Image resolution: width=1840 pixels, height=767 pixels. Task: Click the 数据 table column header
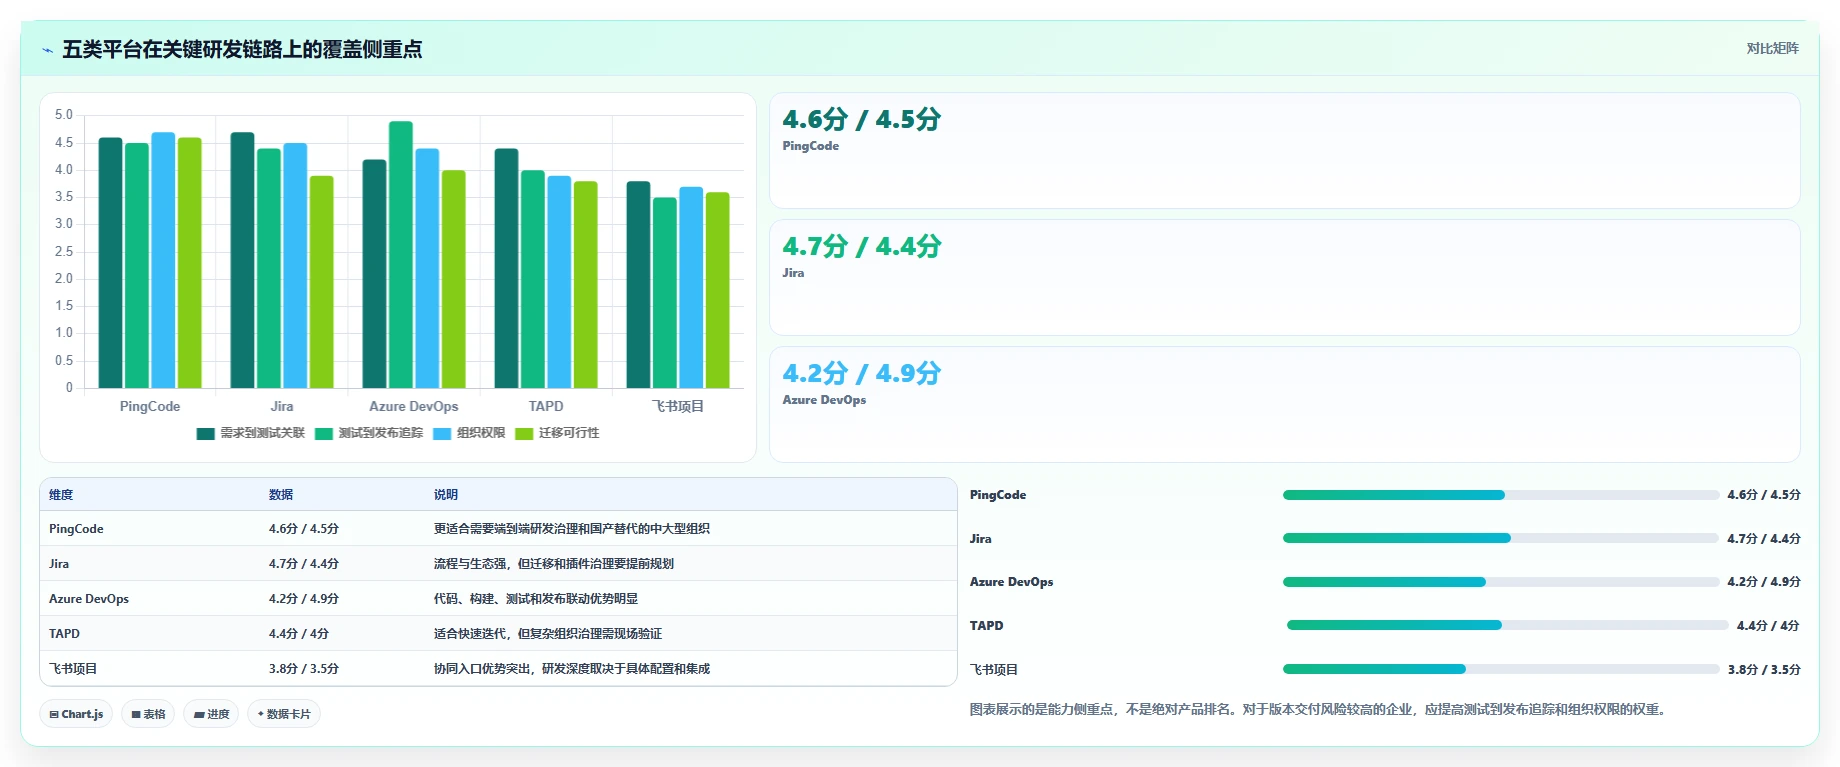click(x=281, y=495)
